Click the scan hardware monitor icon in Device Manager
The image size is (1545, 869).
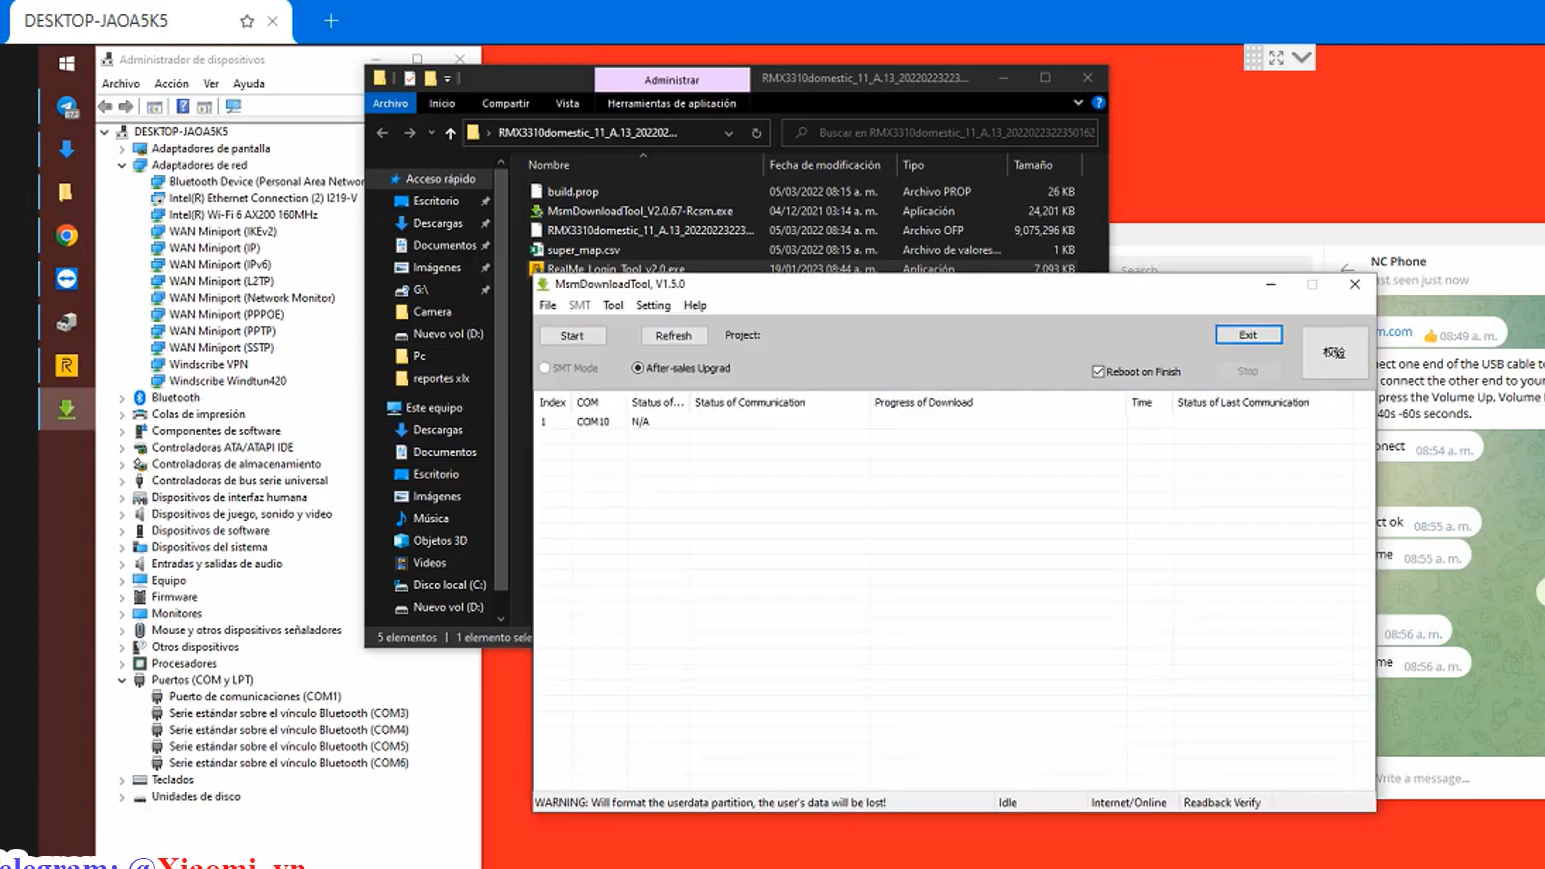tap(233, 107)
